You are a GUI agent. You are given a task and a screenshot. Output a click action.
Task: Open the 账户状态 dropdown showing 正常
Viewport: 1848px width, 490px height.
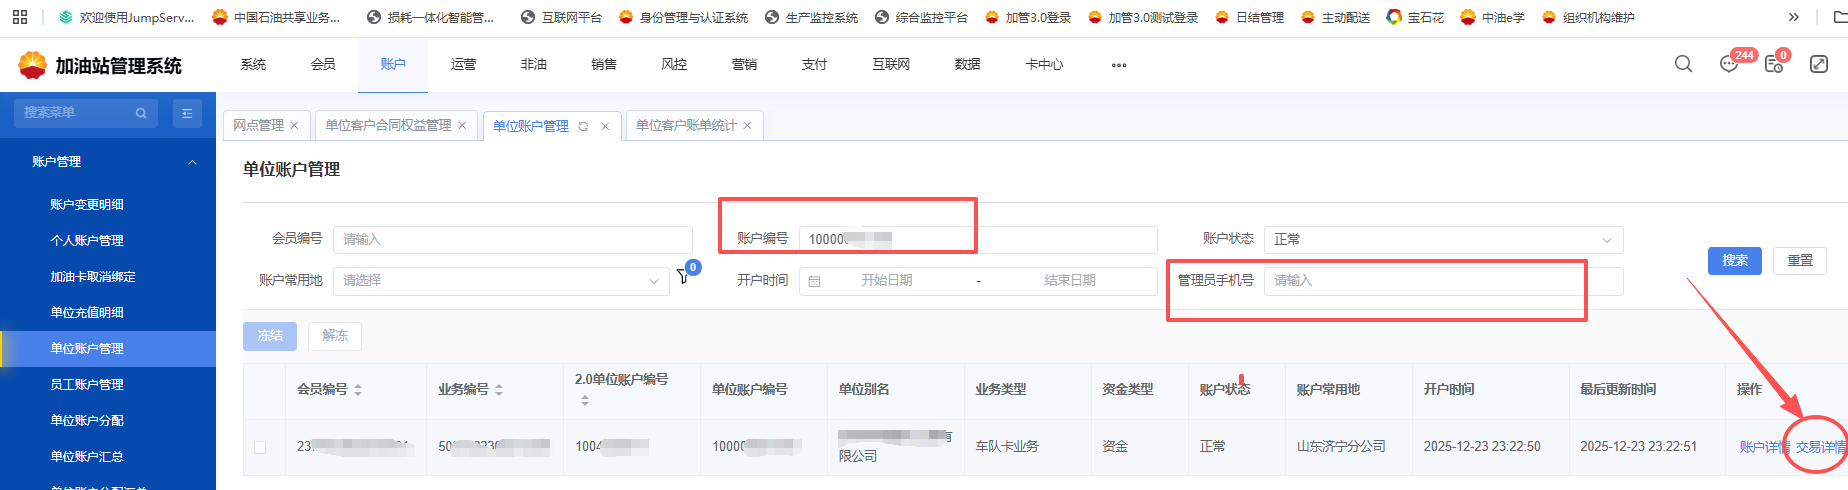click(x=1442, y=239)
